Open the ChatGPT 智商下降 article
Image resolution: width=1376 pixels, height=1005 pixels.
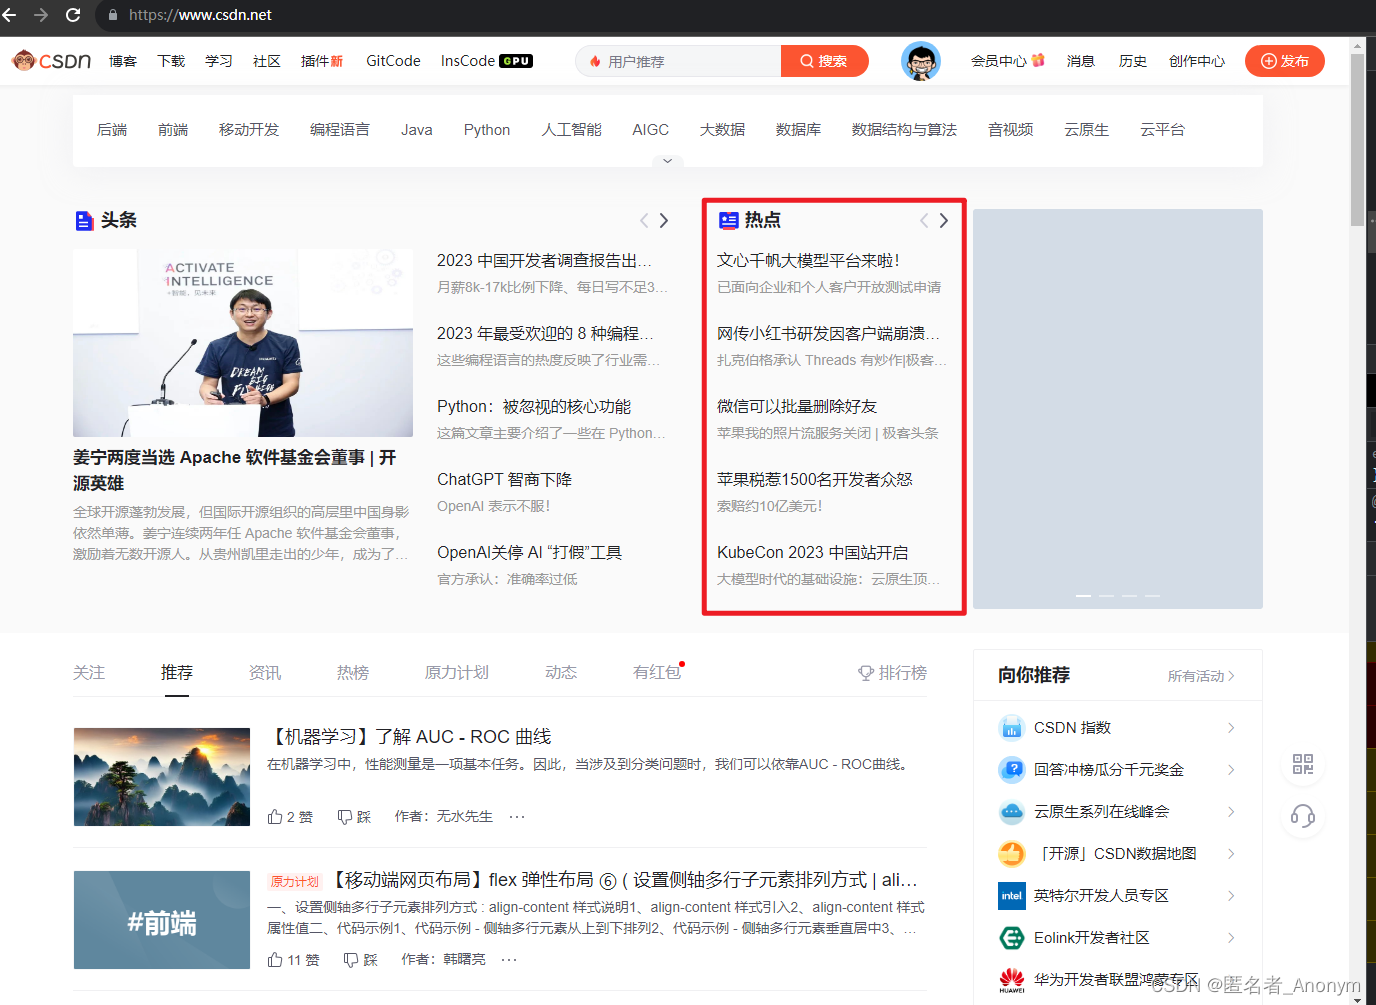[504, 480]
